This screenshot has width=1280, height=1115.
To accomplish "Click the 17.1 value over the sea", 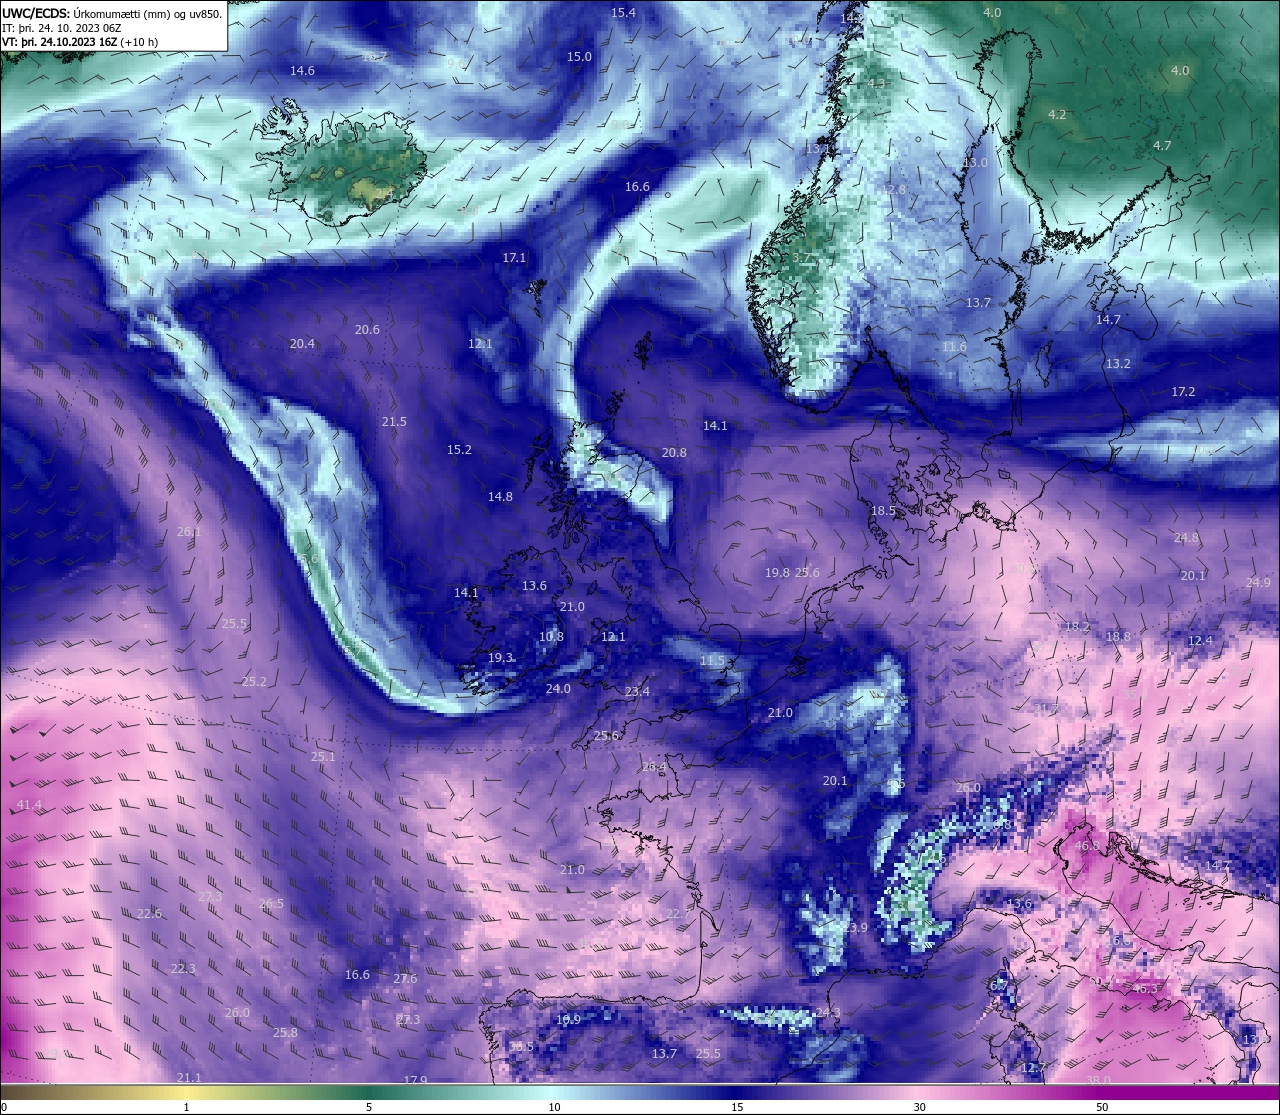I will tap(514, 258).
